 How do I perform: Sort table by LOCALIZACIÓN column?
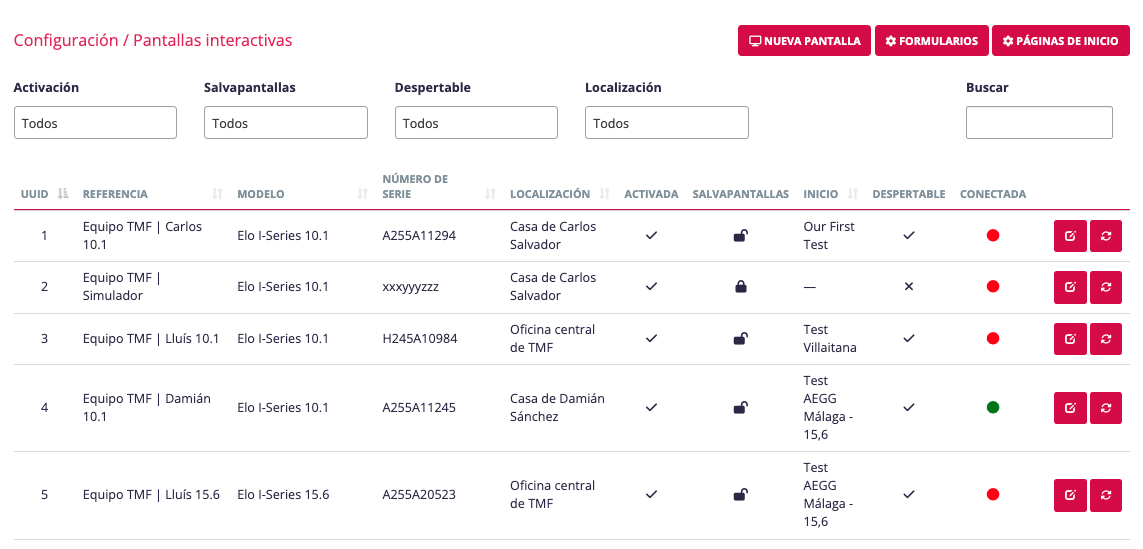coord(560,194)
